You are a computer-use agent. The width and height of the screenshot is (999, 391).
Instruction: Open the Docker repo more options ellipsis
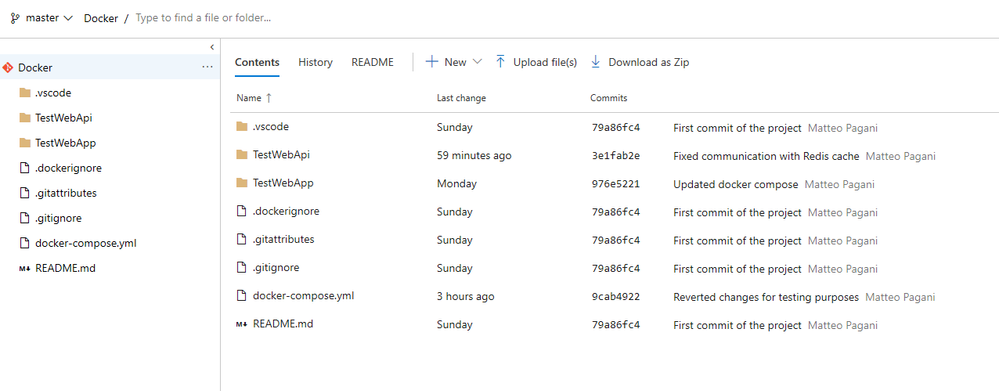207,67
